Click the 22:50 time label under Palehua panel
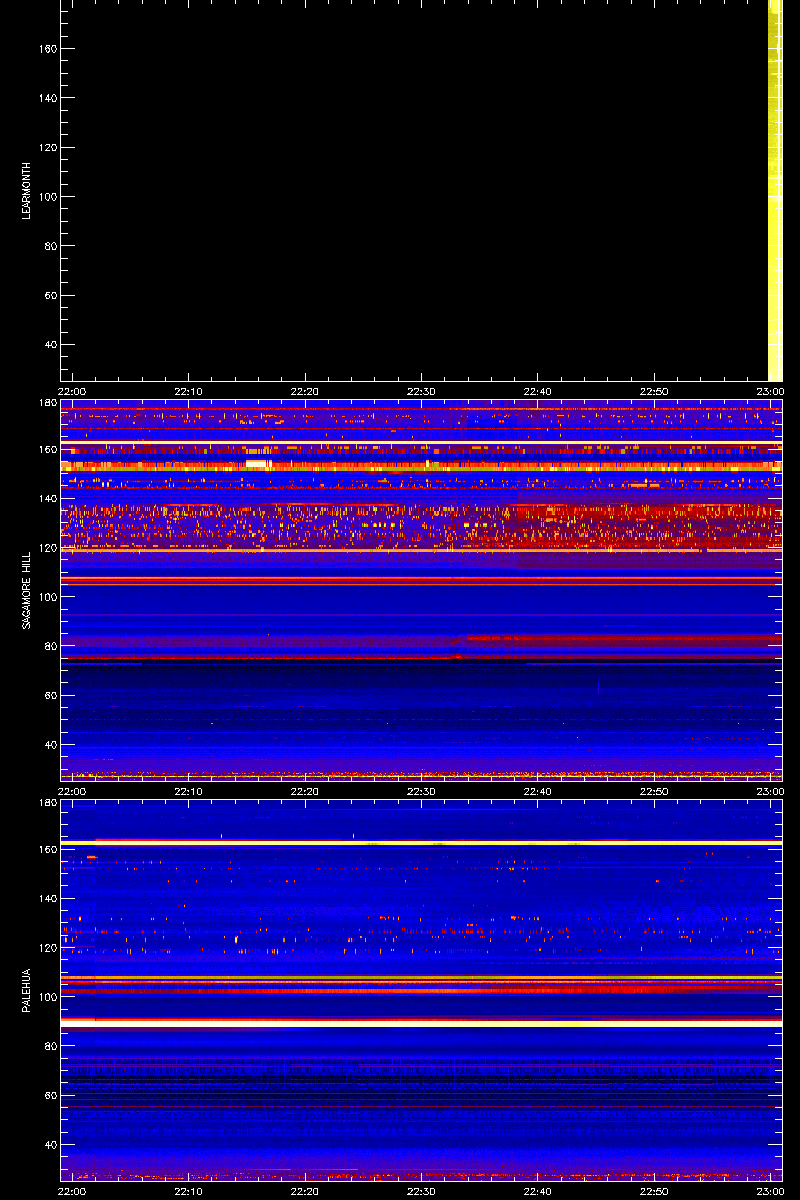This screenshot has width=800, height=1200. pos(655,1191)
